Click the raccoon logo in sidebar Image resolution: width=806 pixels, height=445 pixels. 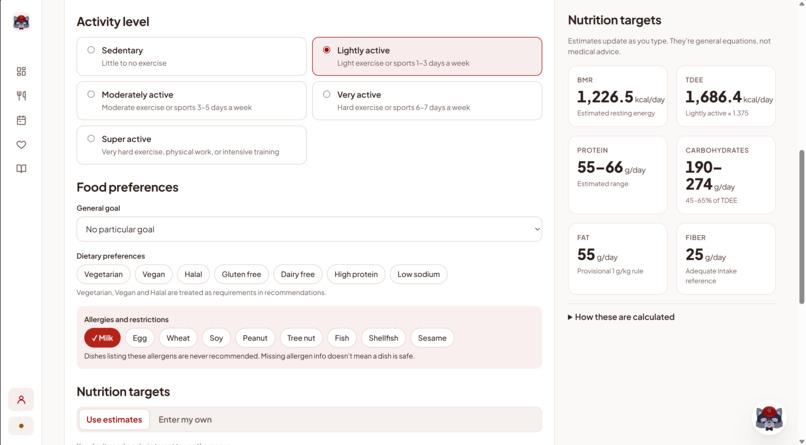tap(21, 22)
